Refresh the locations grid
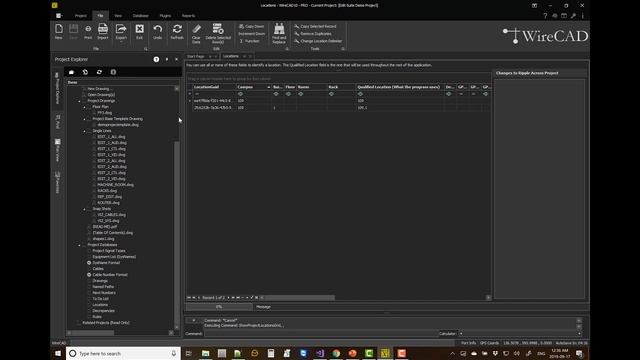Viewport: 640px width, 360px height. coord(177,31)
